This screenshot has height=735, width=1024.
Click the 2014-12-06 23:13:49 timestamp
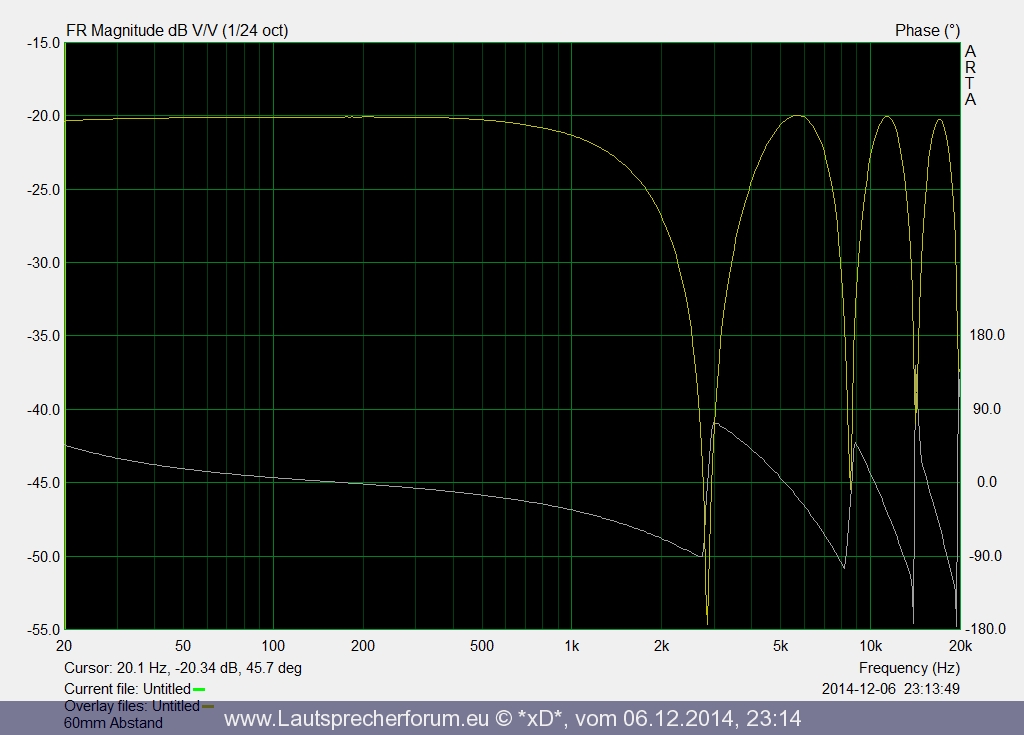pyautogui.click(x=890, y=689)
